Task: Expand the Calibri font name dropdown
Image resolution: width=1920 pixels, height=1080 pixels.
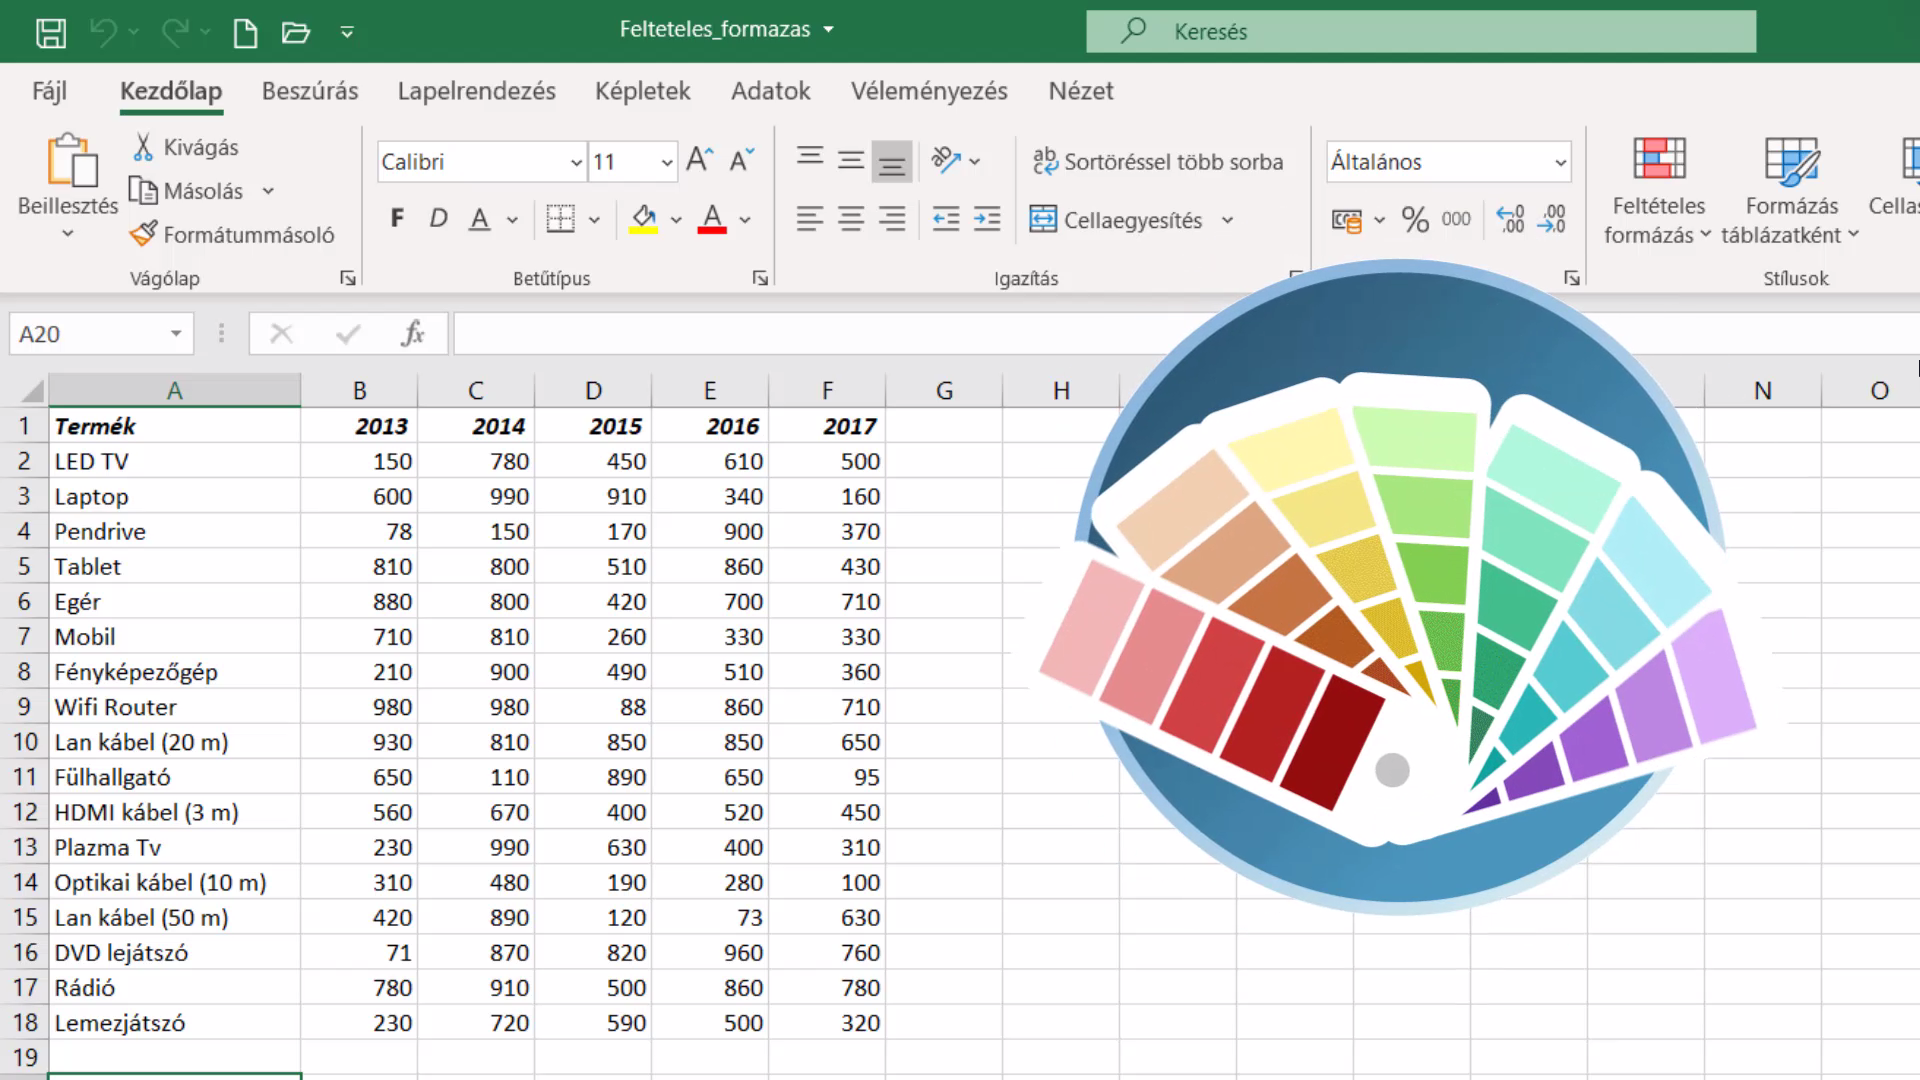Action: pyautogui.click(x=576, y=162)
